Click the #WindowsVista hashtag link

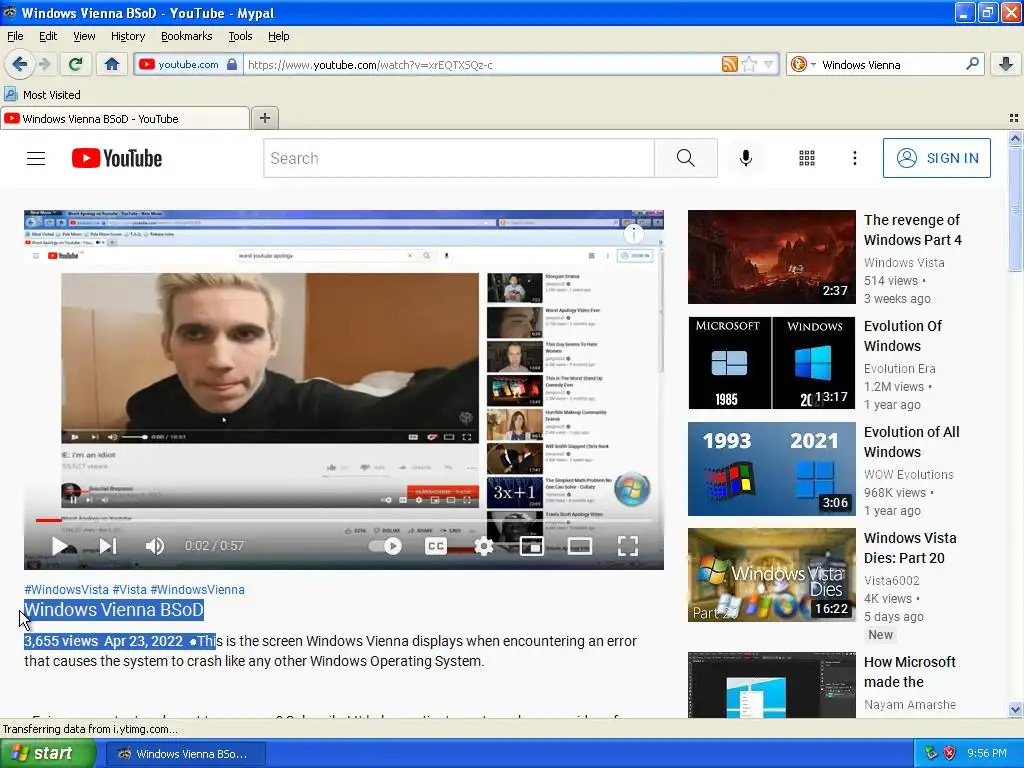66,589
